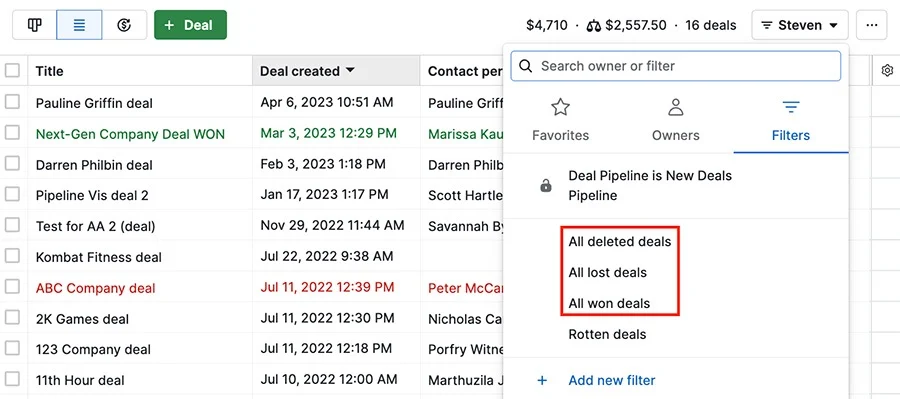Click the green + Deal button

(x=190, y=25)
